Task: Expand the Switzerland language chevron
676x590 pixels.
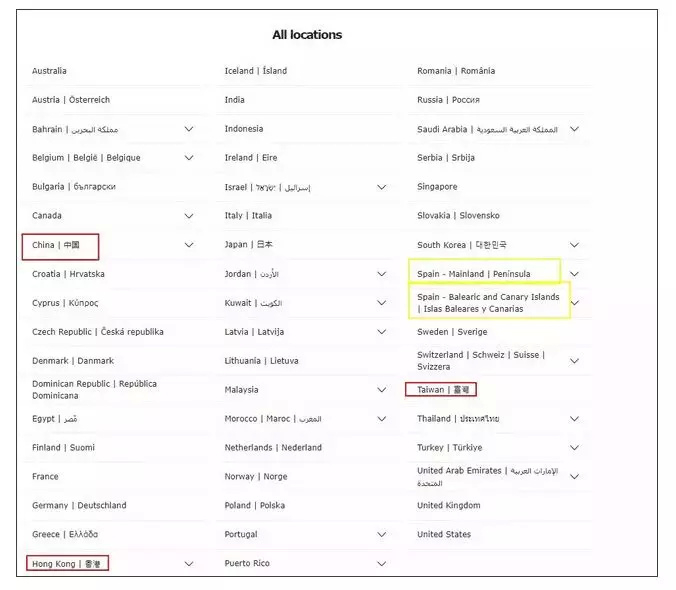Action: click(574, 361)
